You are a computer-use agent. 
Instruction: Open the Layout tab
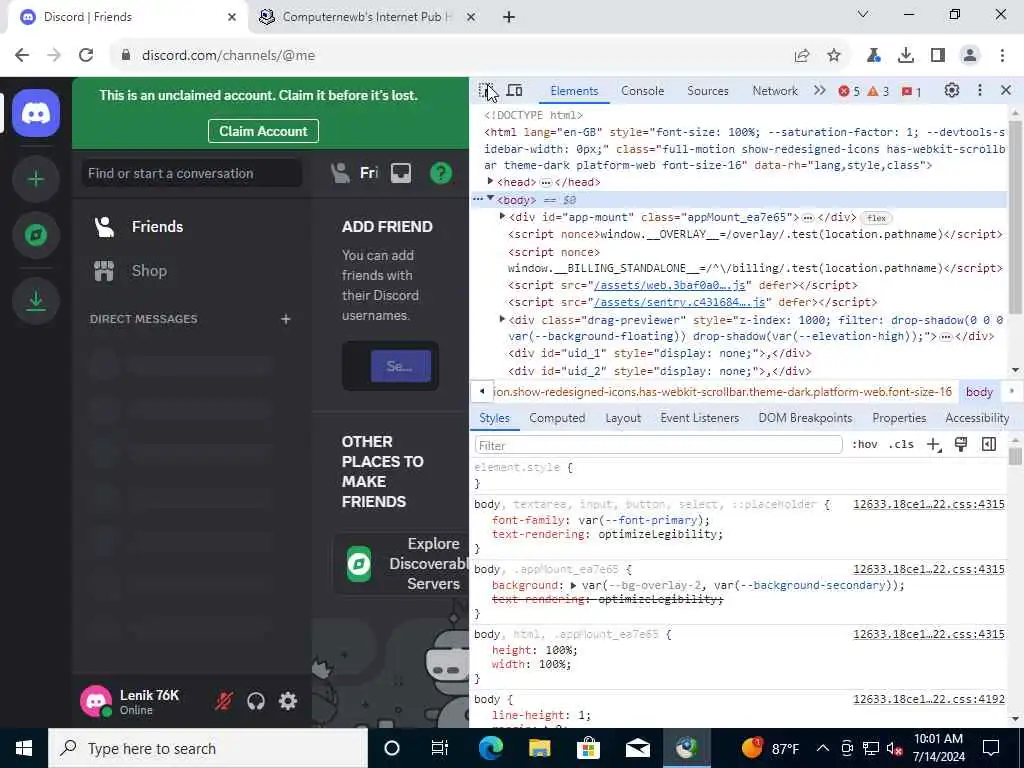tap(623, 418)
